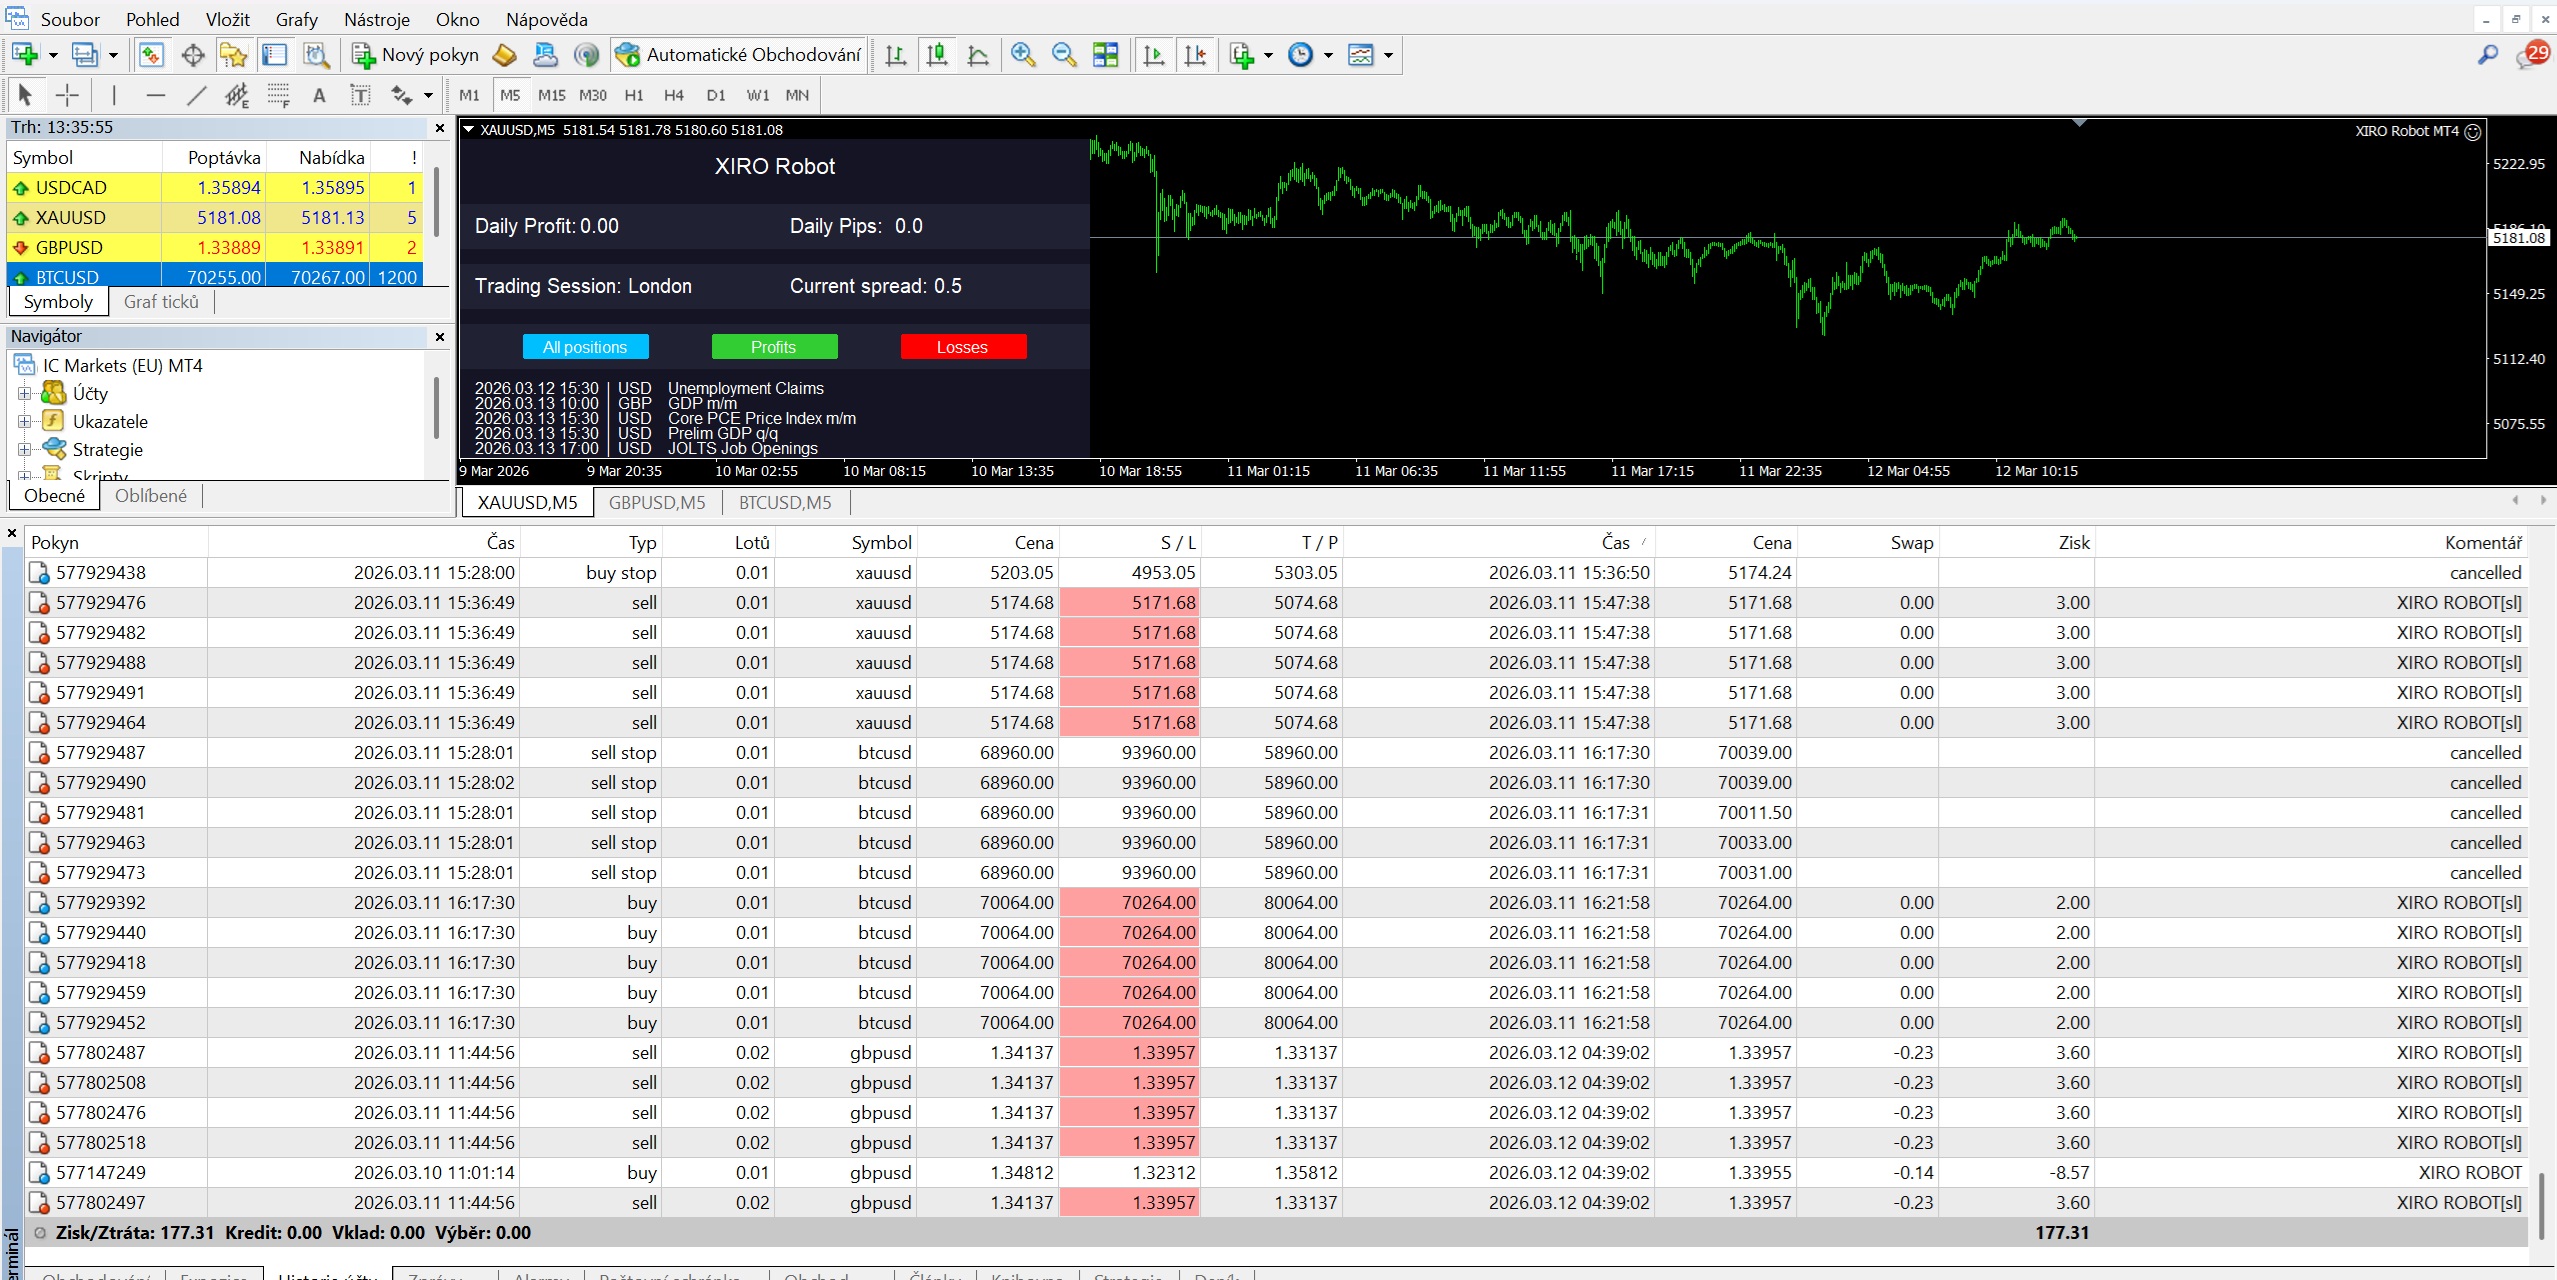Viewport: 2557px width, 1280px height.
Task: Select the Crosshair tool
Action: click(x=67, y=95)
